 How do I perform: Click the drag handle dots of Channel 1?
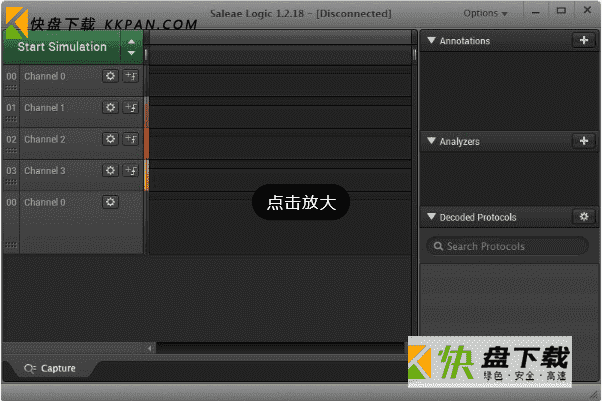point(11,119)
